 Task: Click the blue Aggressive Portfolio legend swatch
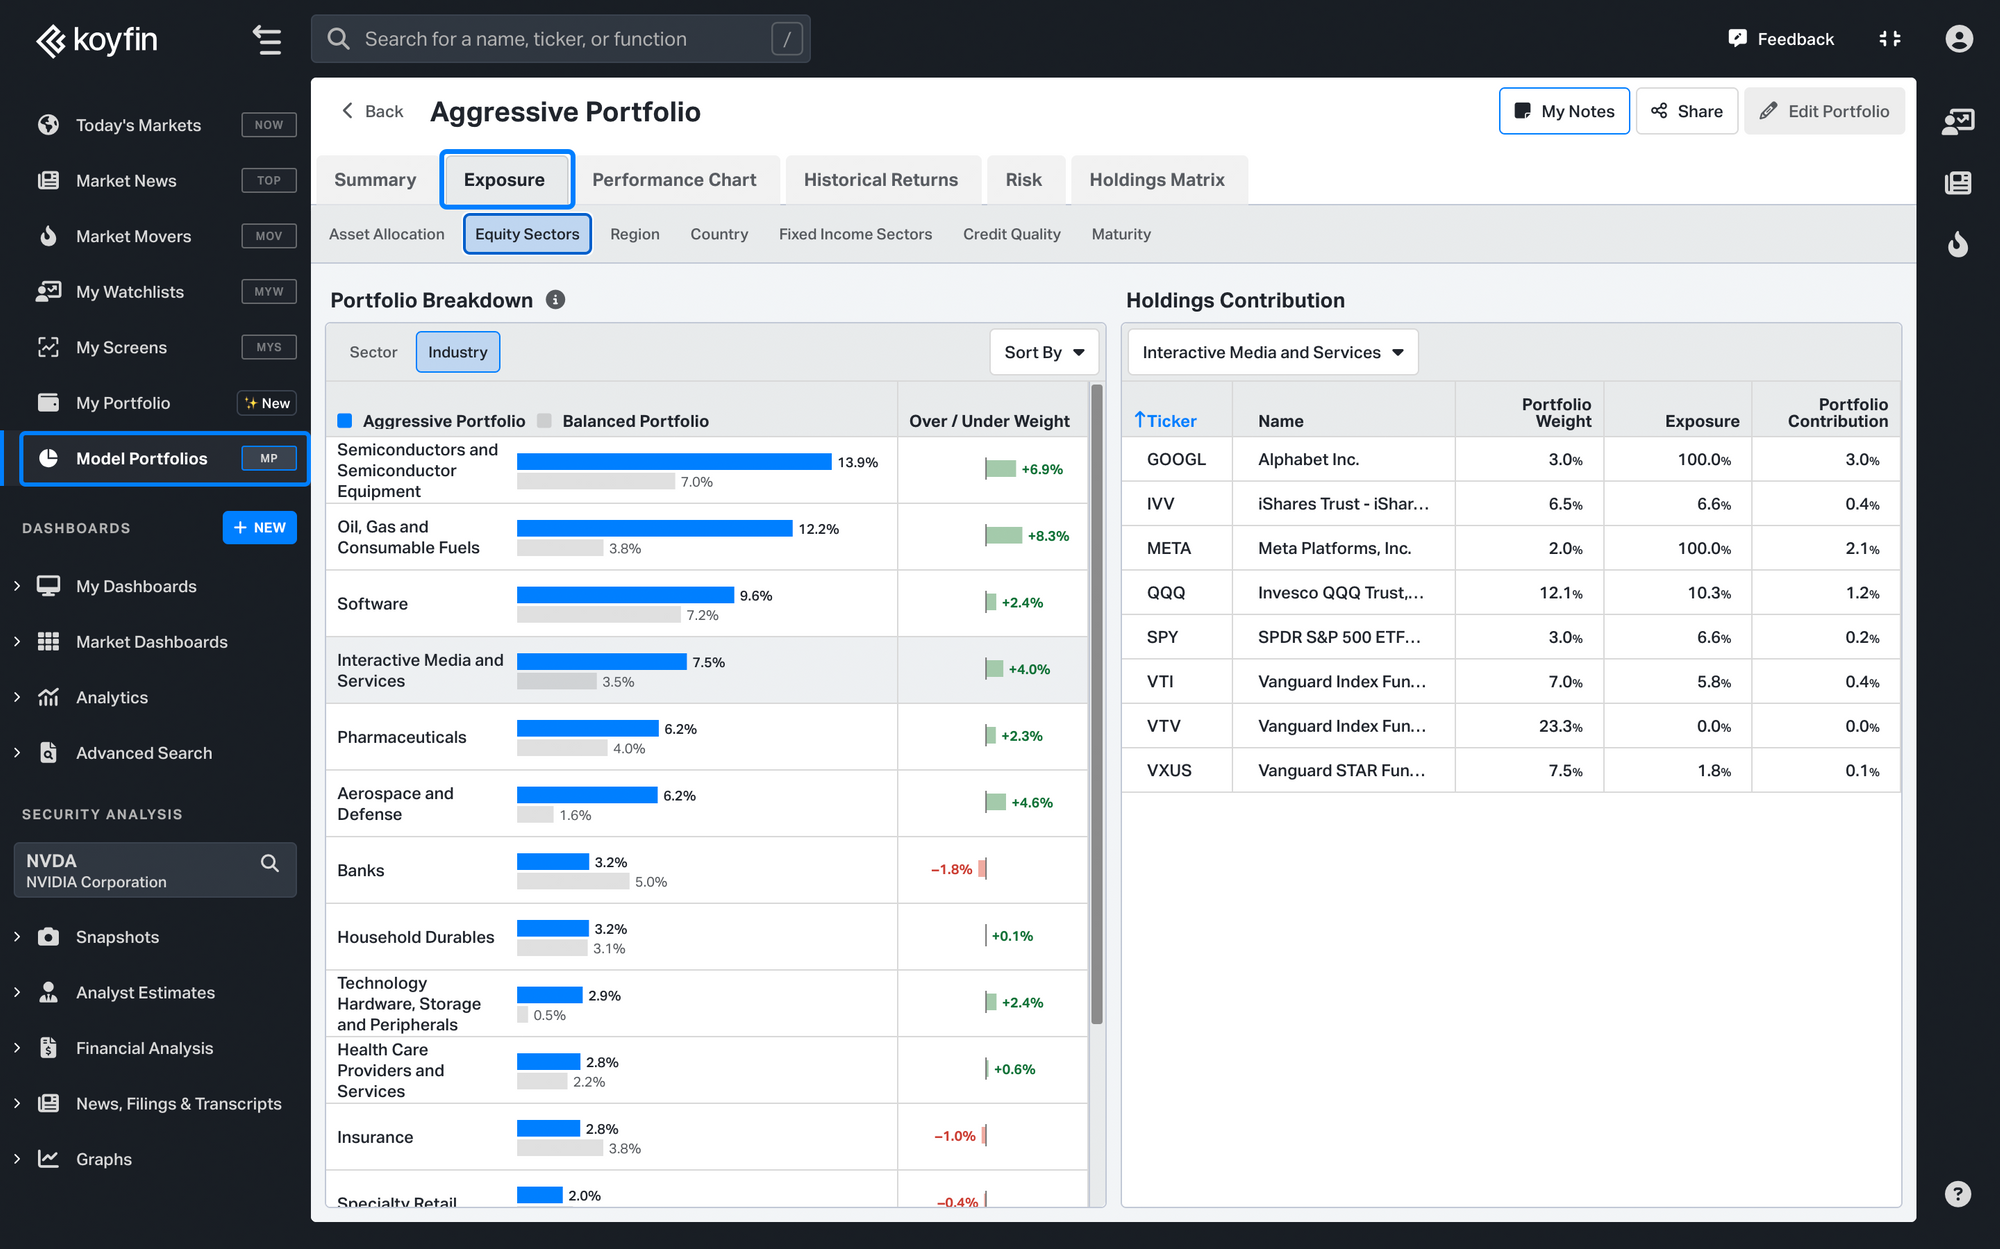pyautogui.click(x=345, y=421)
